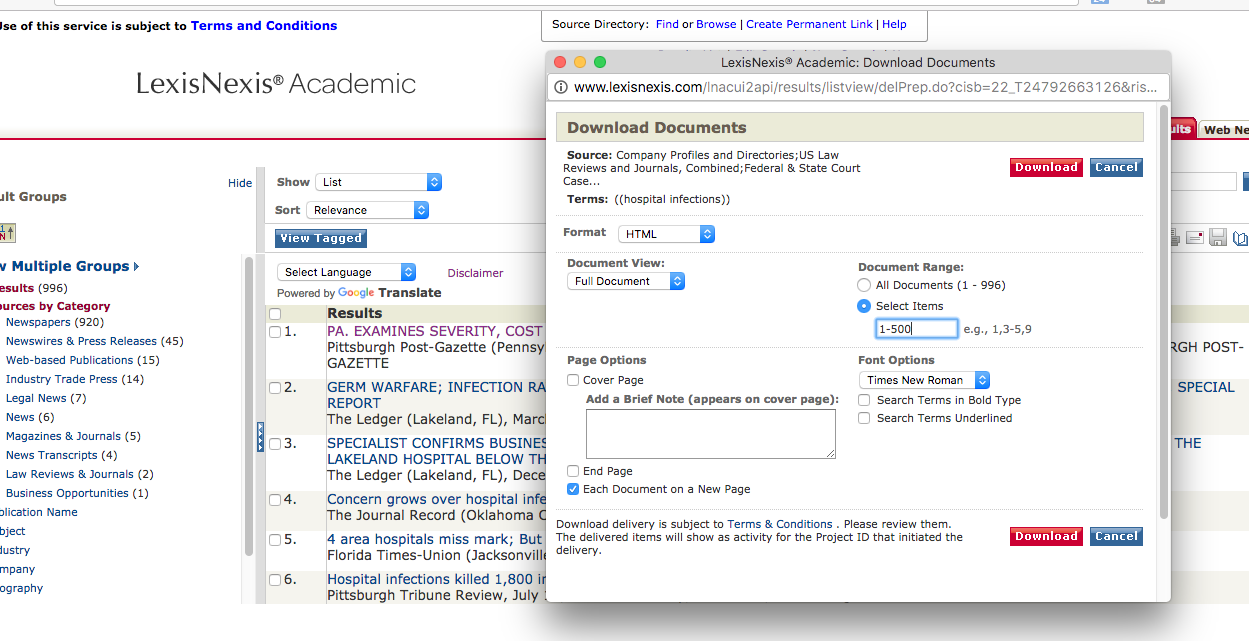Enable the End Page checkbox
This screenshot has height=641, width=1249.
(x=573, y=471)
